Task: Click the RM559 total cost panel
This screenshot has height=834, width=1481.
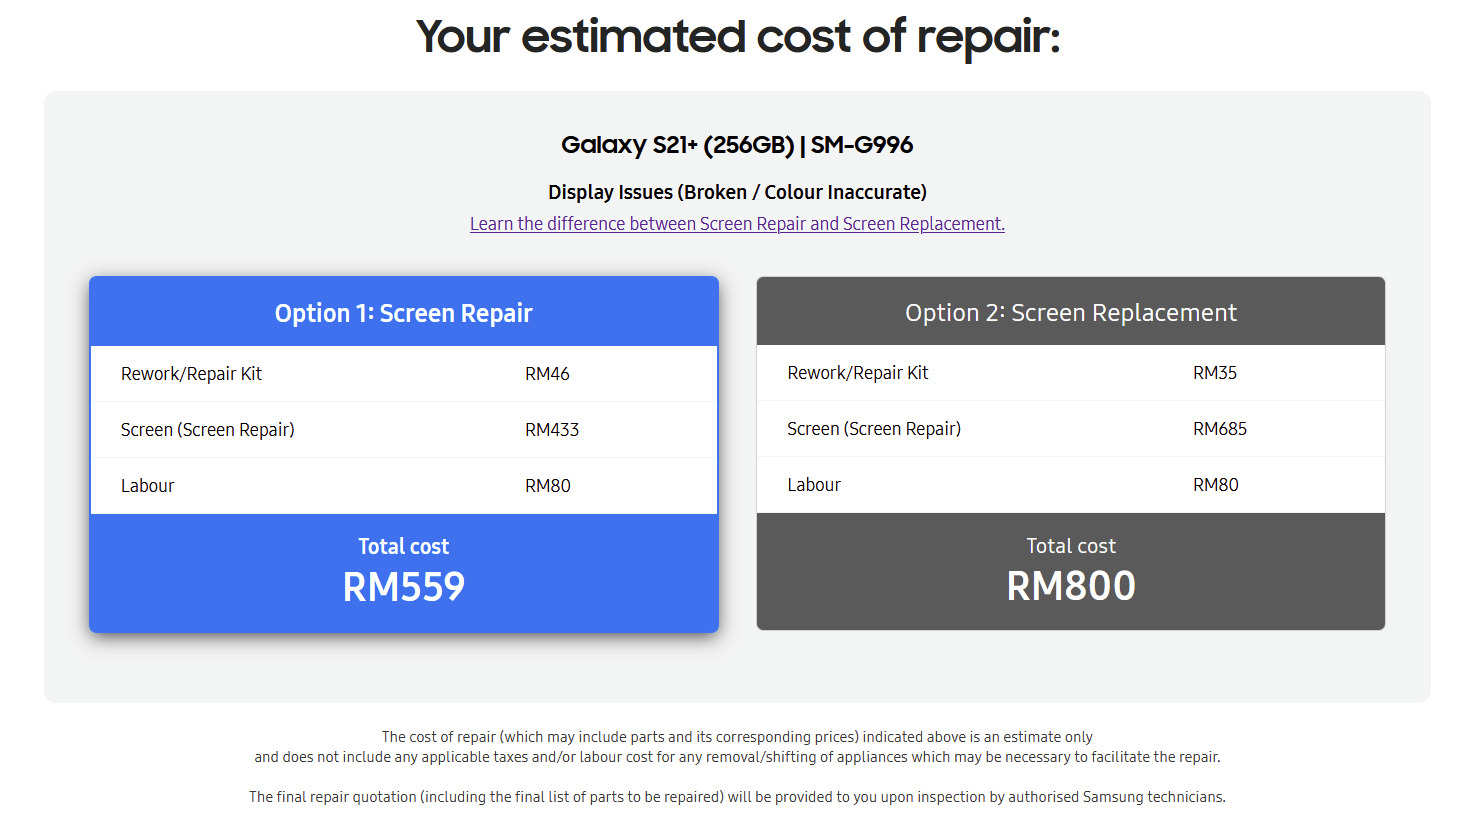Action: [x=404, y=573]
